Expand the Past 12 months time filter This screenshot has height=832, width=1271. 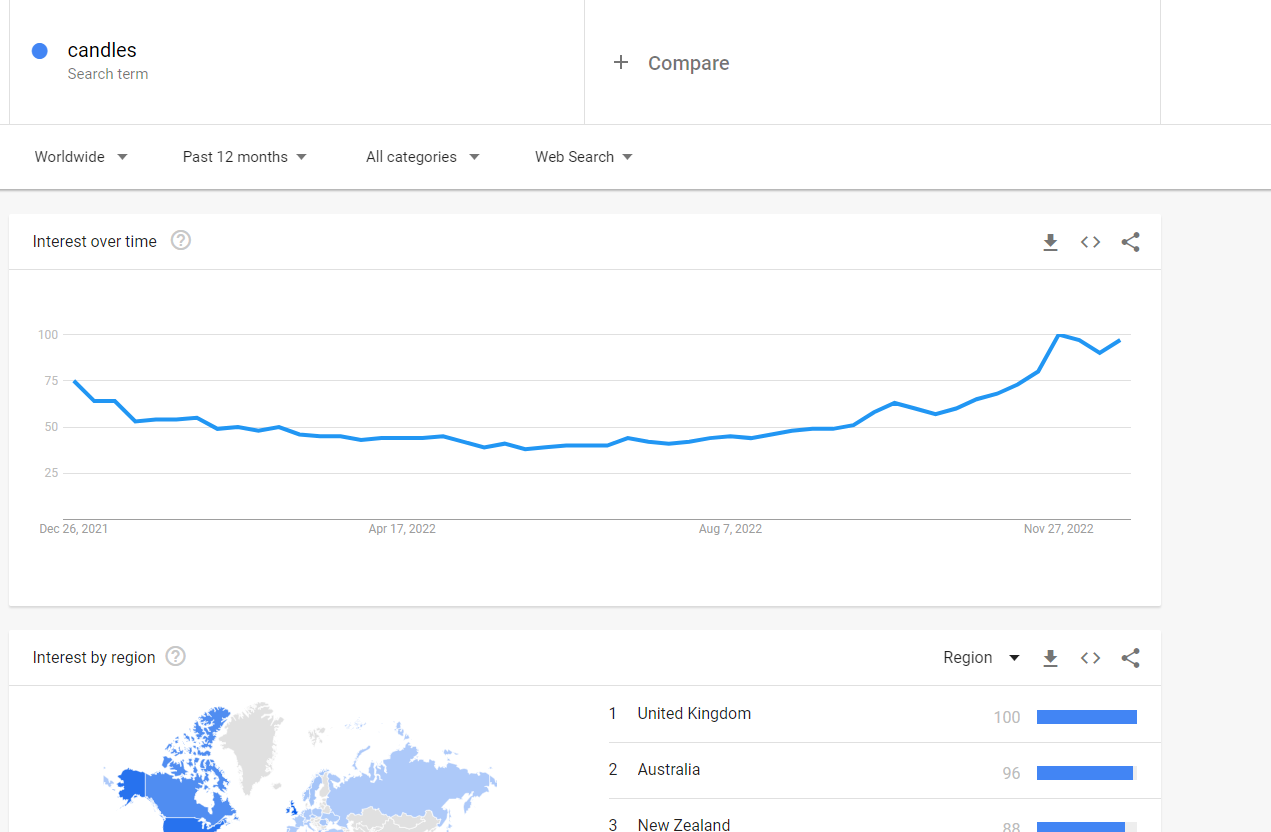click(245, 157)
